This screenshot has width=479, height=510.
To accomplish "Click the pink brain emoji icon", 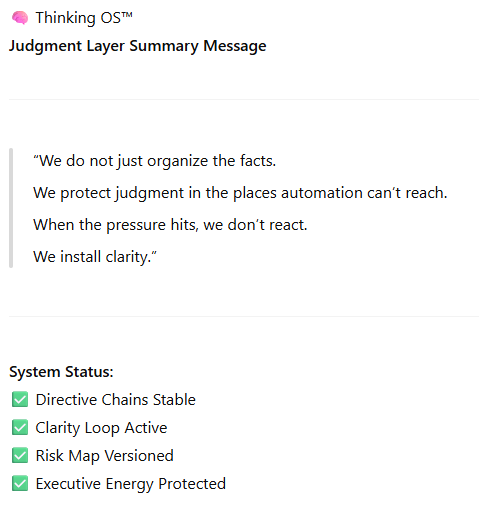I will point(20,18).
